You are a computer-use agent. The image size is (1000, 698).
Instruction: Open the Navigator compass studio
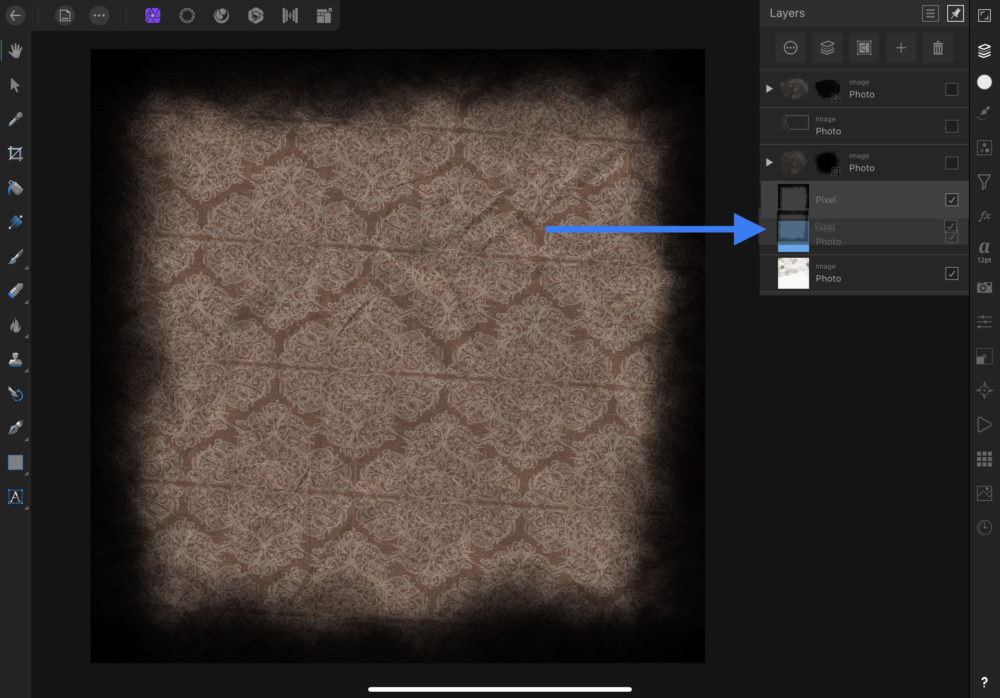tap(984, 390)
